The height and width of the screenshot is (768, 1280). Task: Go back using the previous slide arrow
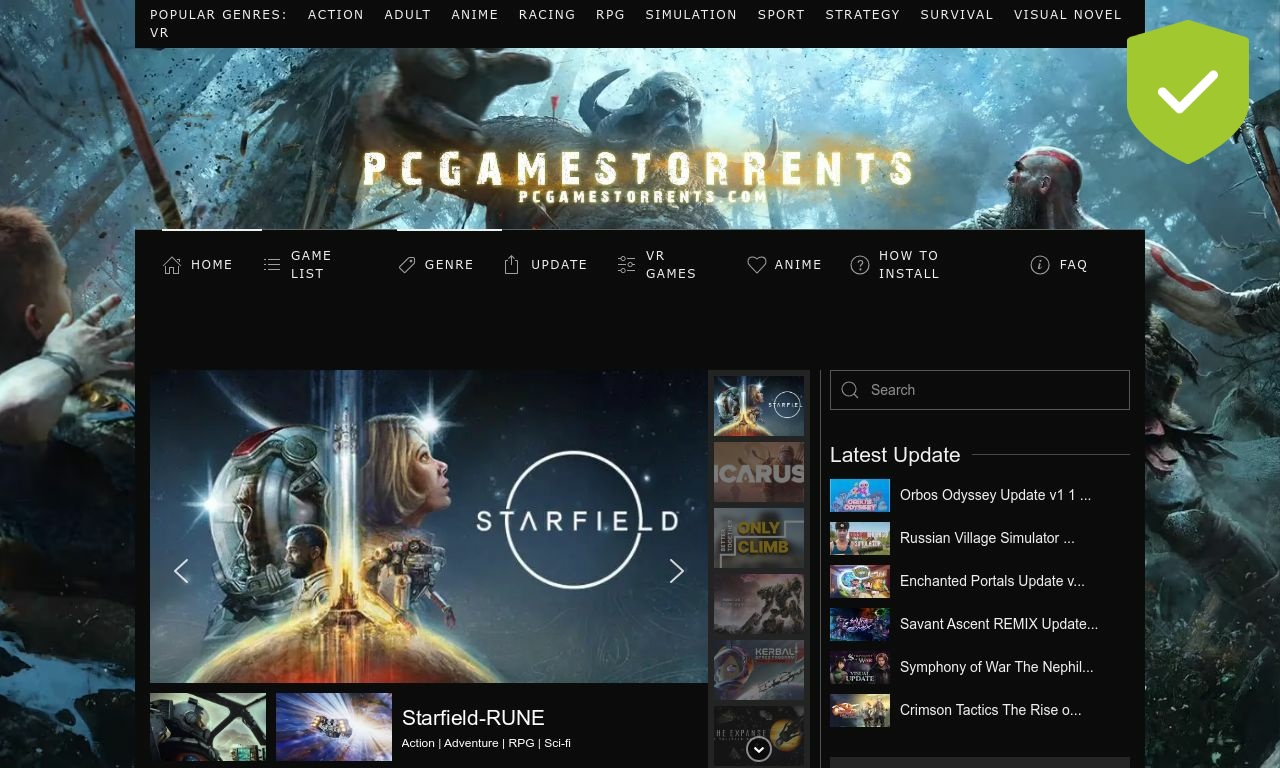(181, 571)
